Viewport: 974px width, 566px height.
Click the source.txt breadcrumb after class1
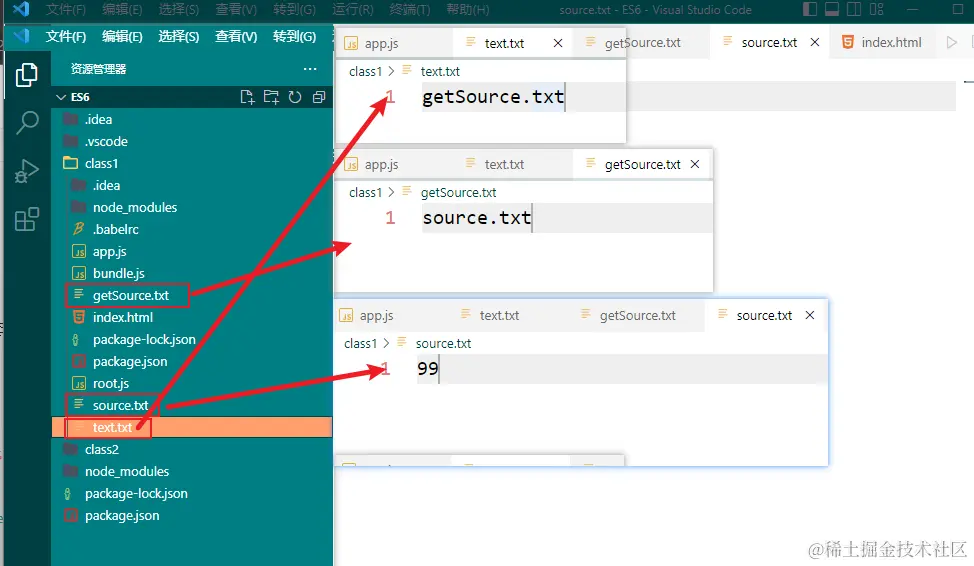tap(444, 344)
